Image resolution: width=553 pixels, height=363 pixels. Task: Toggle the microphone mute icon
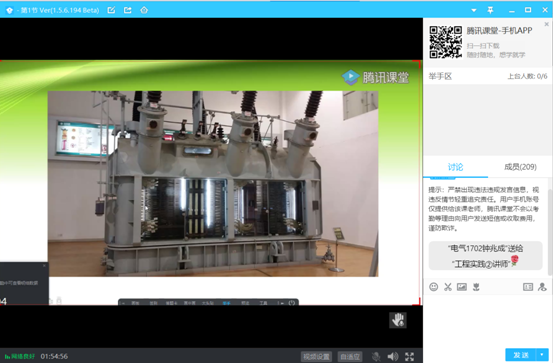coord(376,356)
